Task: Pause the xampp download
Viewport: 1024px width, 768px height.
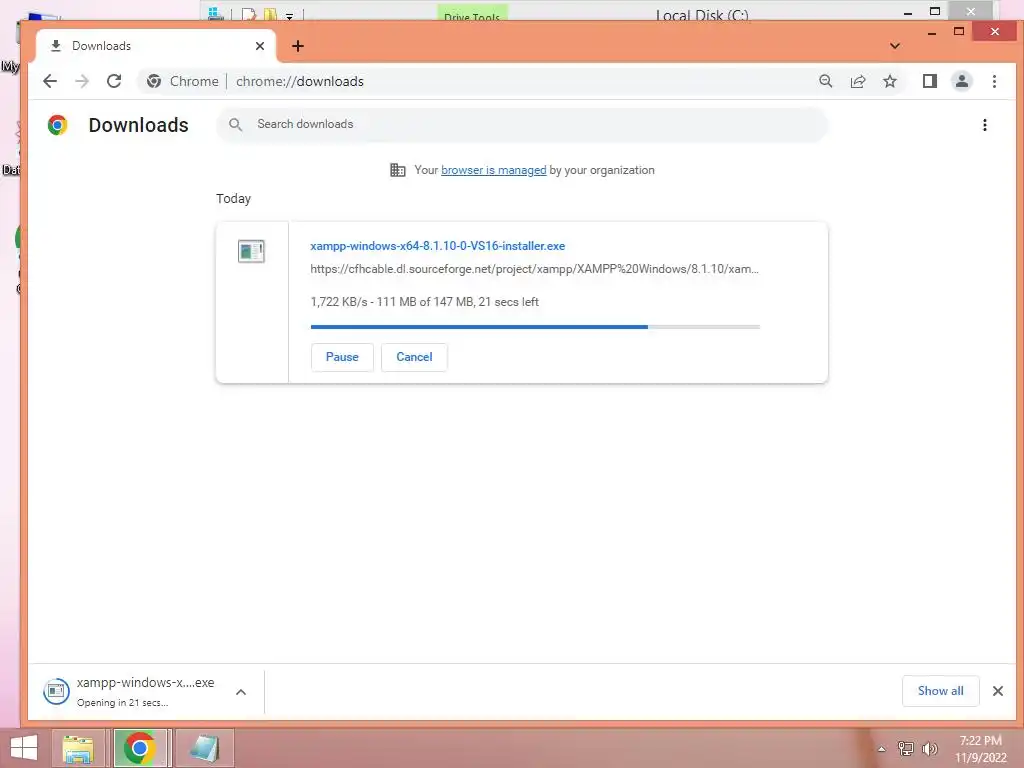Action: click(342, 357)
